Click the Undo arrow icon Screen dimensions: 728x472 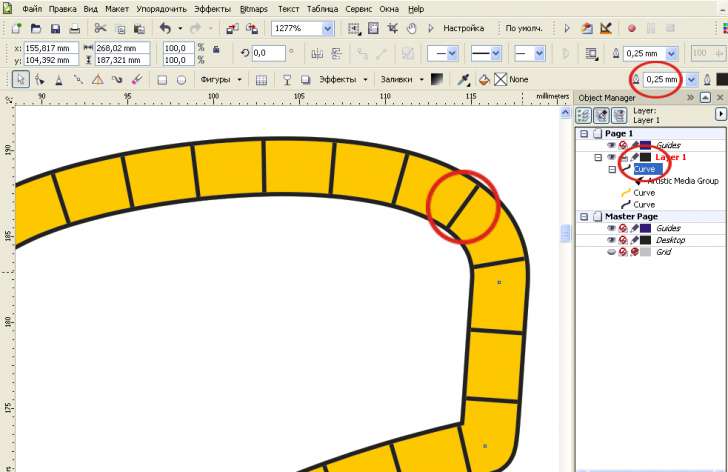point(165,29)
